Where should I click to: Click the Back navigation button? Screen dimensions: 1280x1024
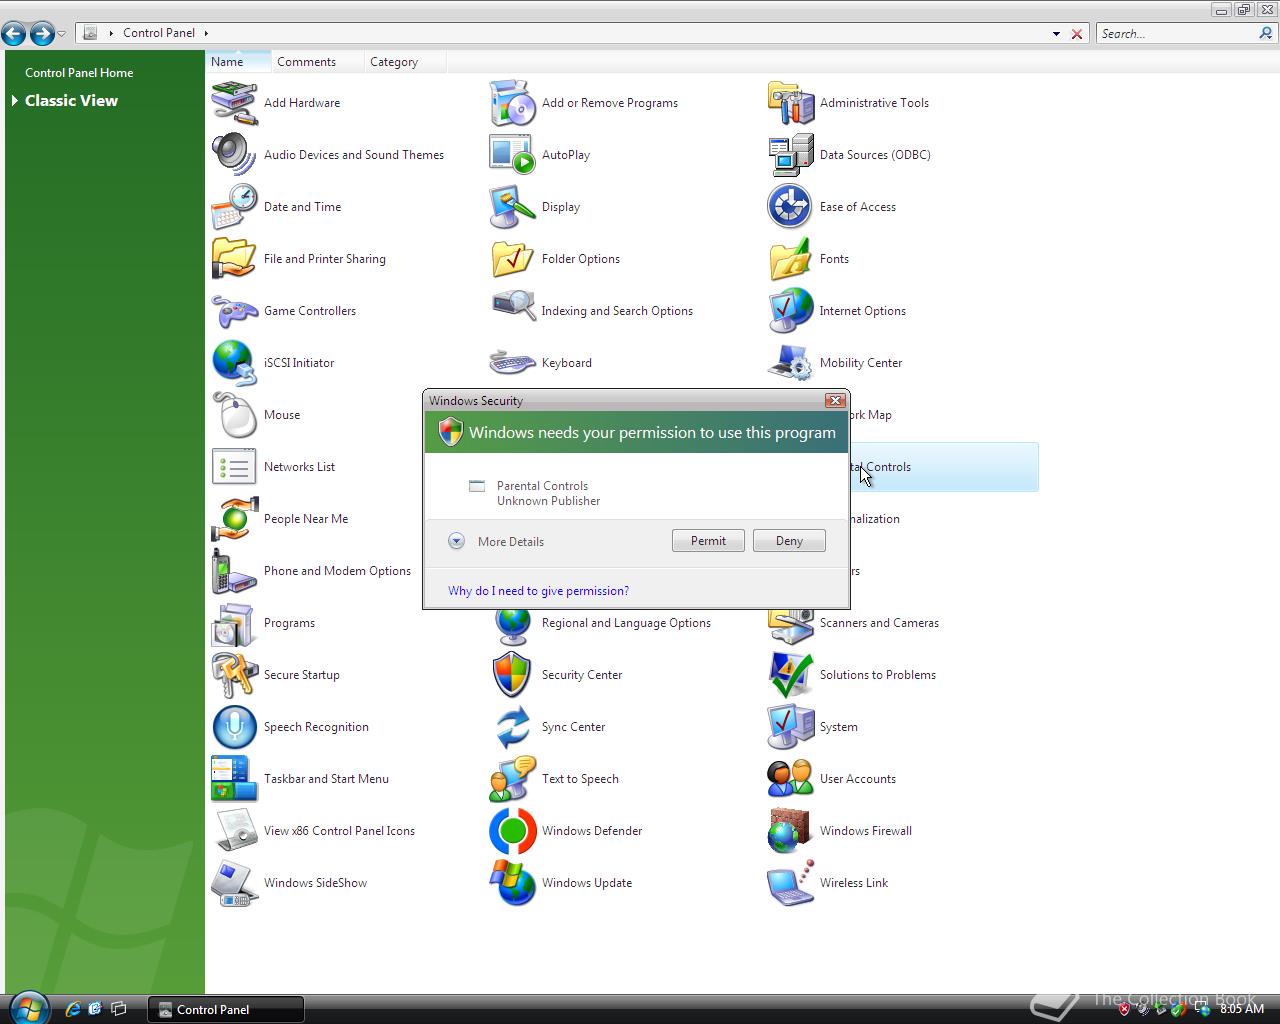[x=14, y=34]
